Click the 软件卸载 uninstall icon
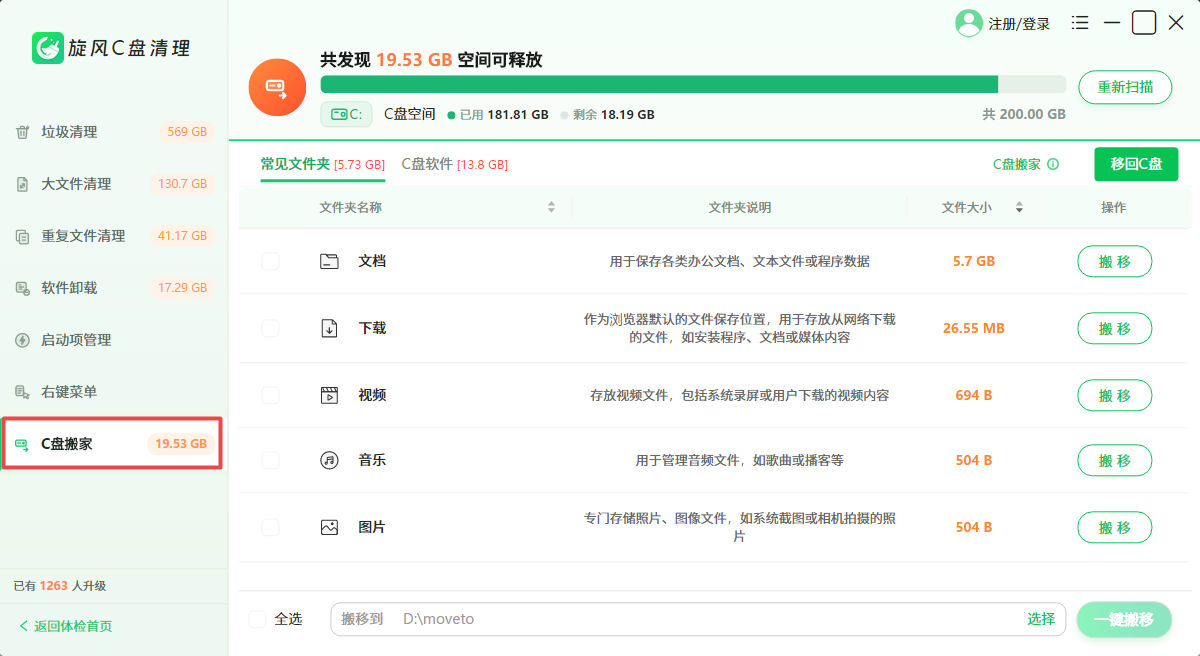This screenshot has width=1200, height=656. click(22, 288)
